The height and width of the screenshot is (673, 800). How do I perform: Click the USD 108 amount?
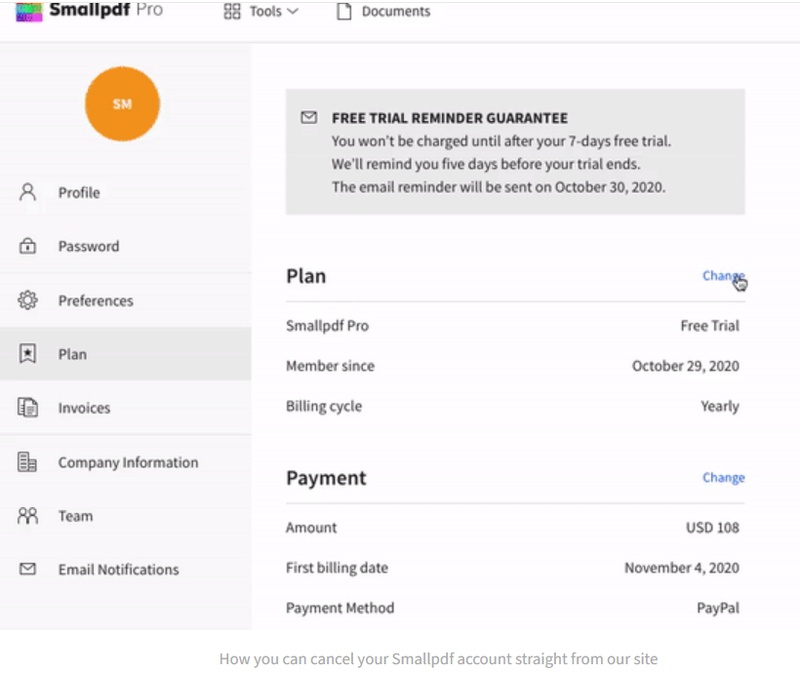(712, 527)
